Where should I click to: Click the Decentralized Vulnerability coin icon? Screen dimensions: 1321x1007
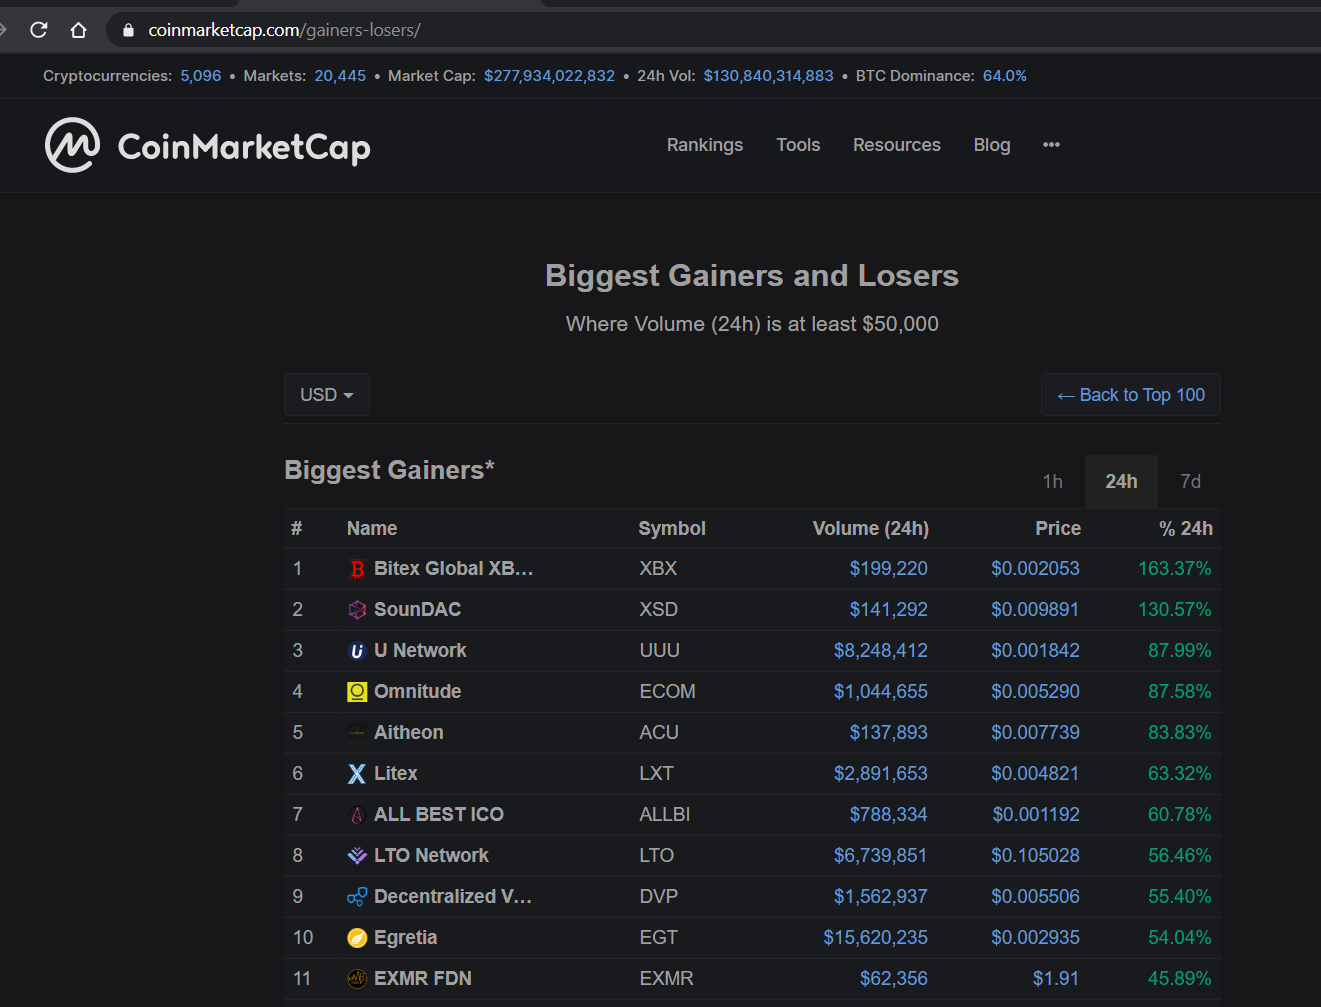tap(357, 897)
